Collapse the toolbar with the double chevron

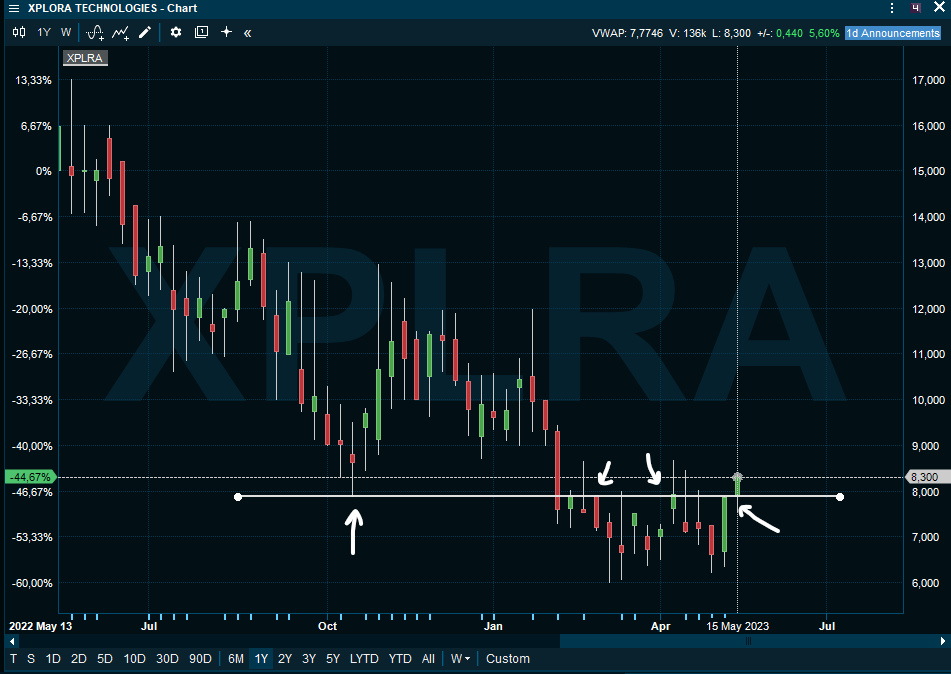click(x=247, y=33)
